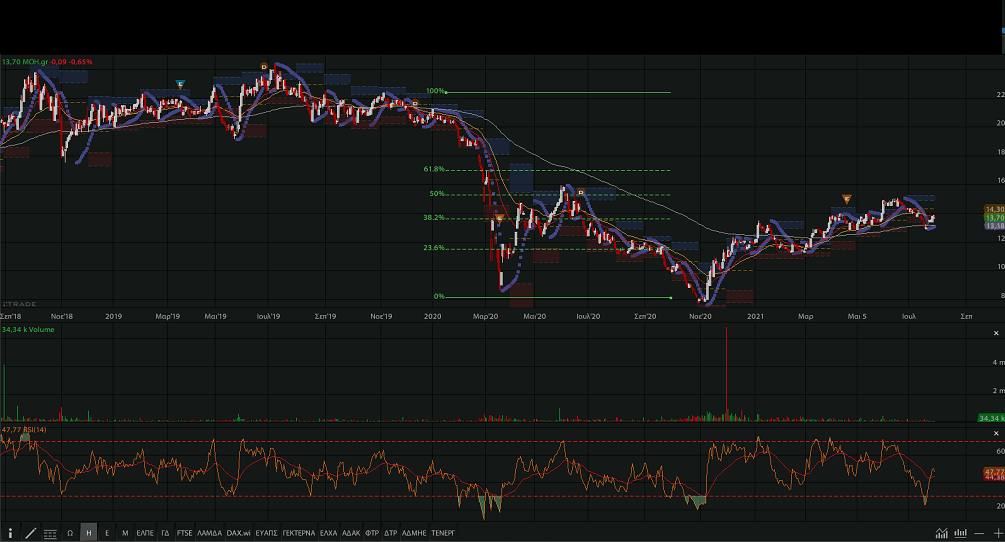This screenshot has height=542, width=1005.
Task: Switch to the DAX.wi symbol tab
Action: click(238, 534)
